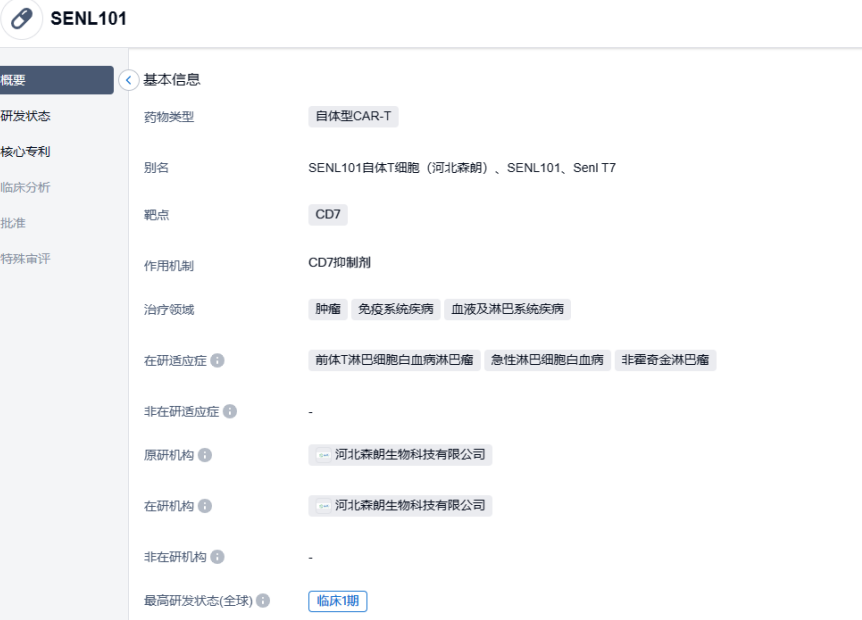This screenshot has width=862, height=620.
Task: Click info icon next to 最高研发状态(全球)
Action: pos(263,601)
